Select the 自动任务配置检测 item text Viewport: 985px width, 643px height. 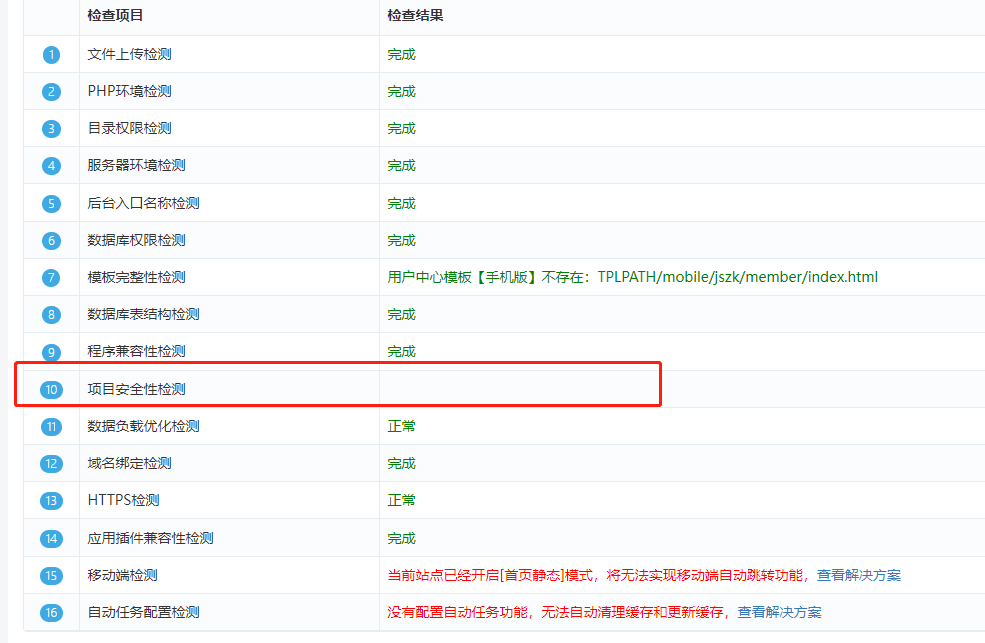click(x=143, y=612)
